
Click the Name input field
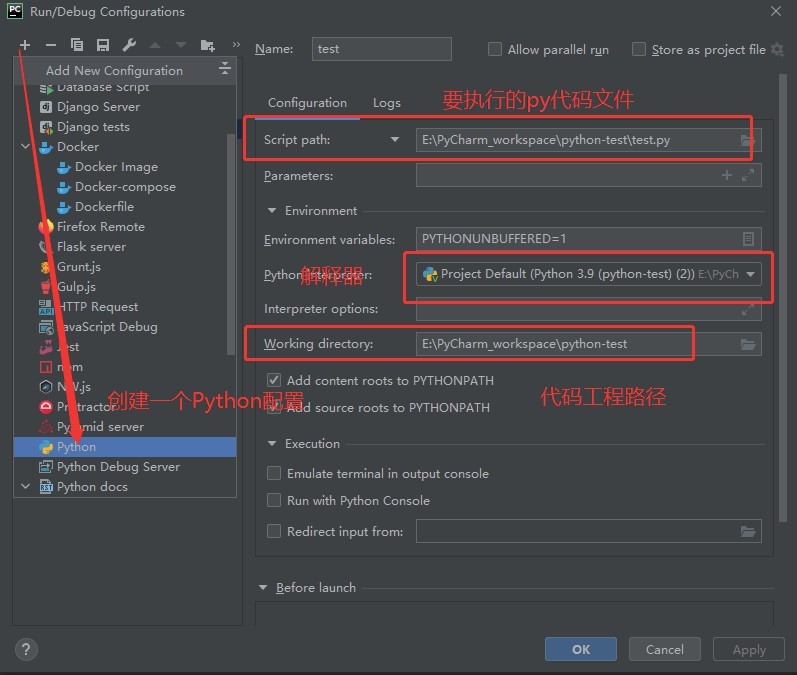pos(381,49)
